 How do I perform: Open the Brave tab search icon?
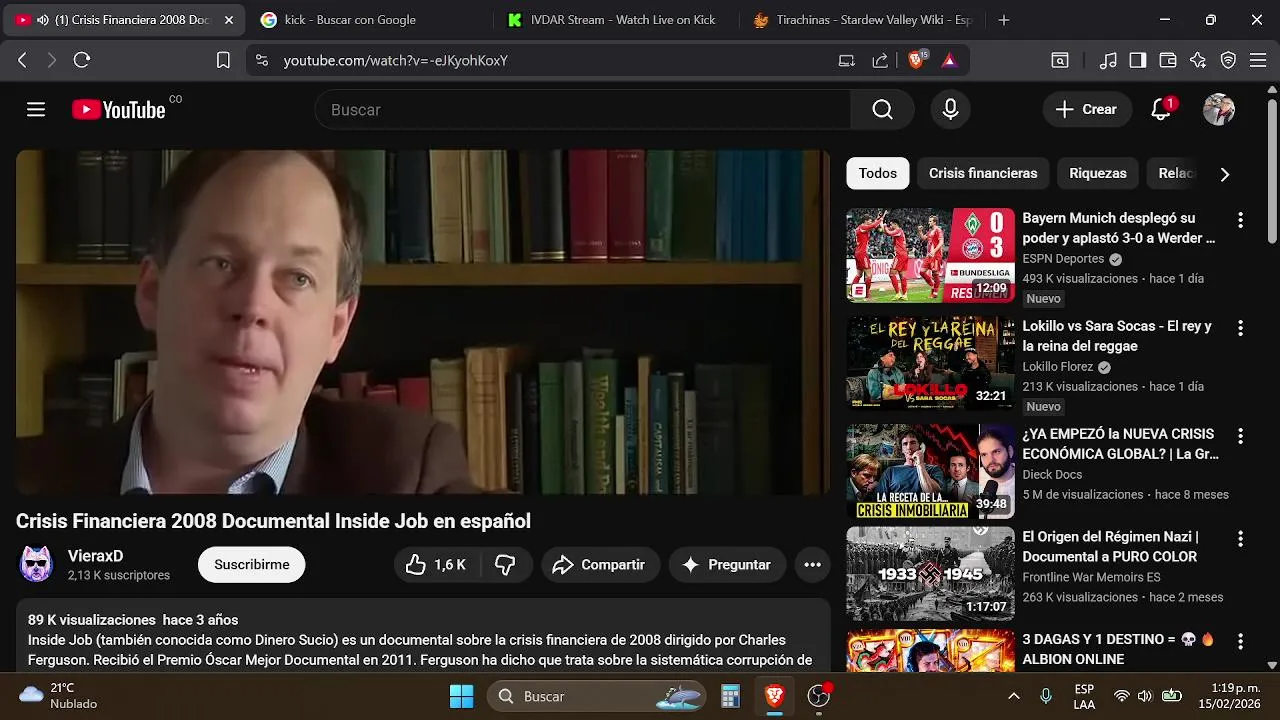pyautogui.click(x=1059, y=60)
